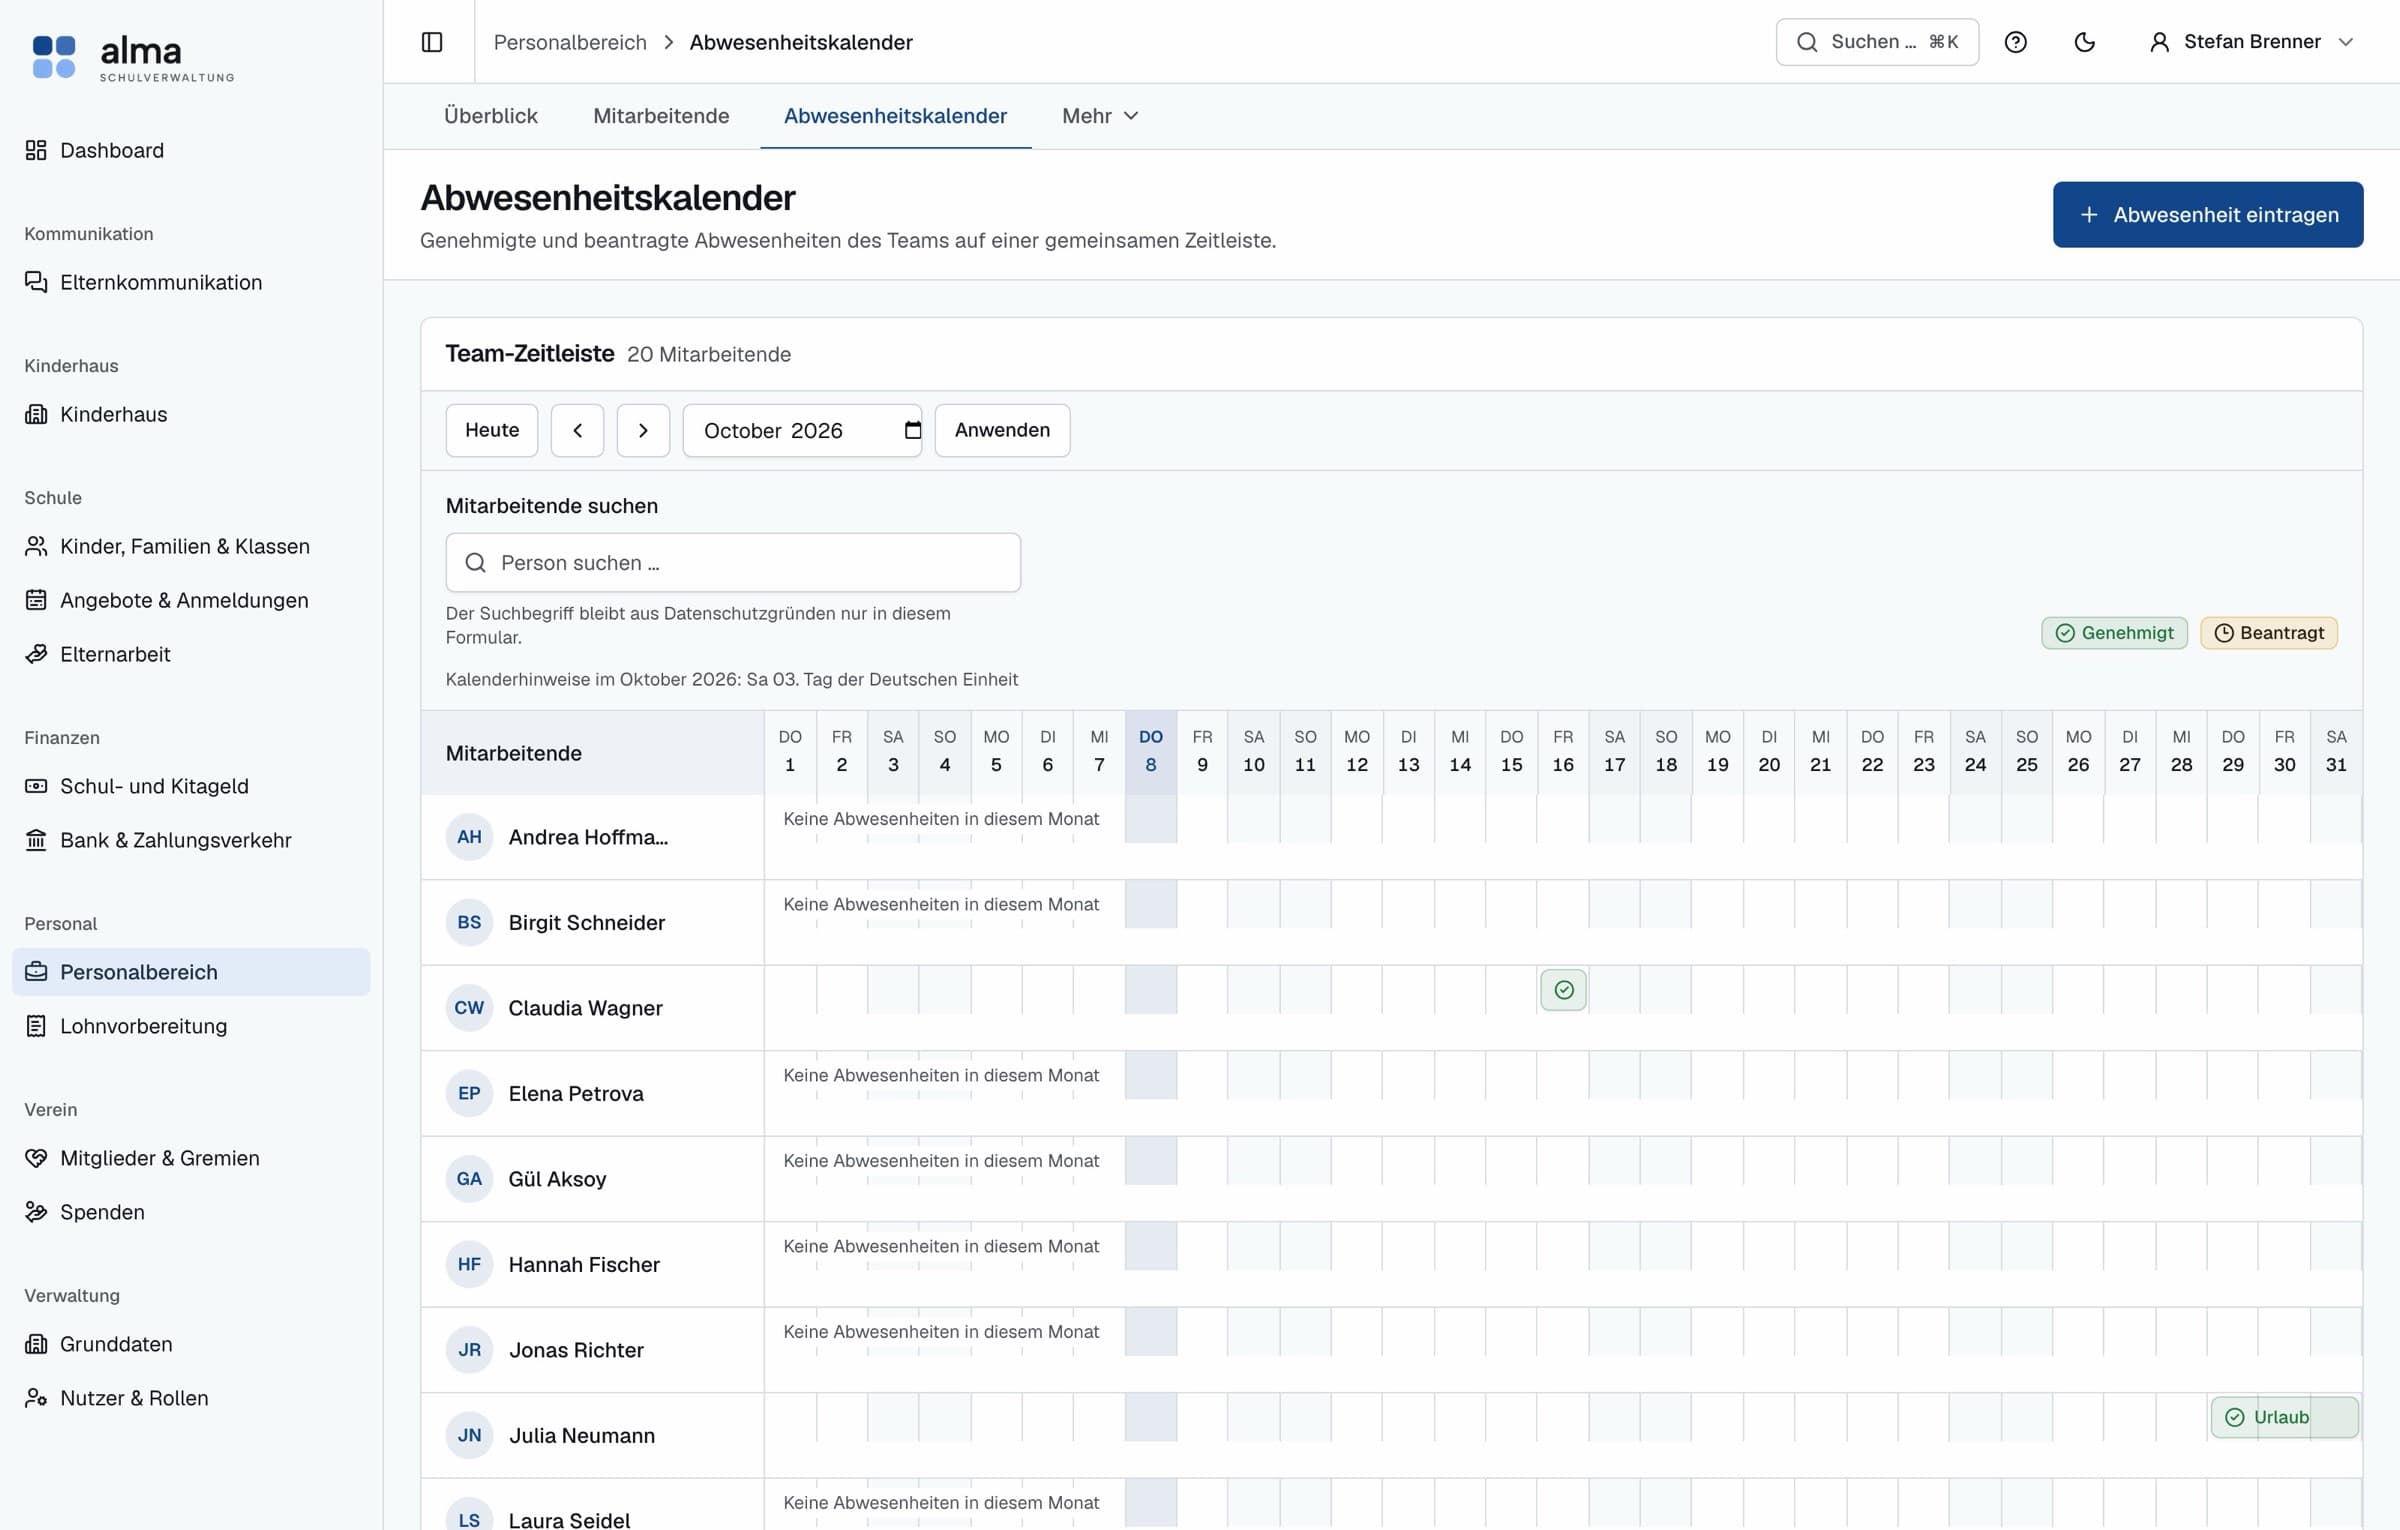Image resolution: width=2400 pixels, height=1530 pixels.
Task: Select employee Gül Aksoy
Action: (x=557, y=1179)
